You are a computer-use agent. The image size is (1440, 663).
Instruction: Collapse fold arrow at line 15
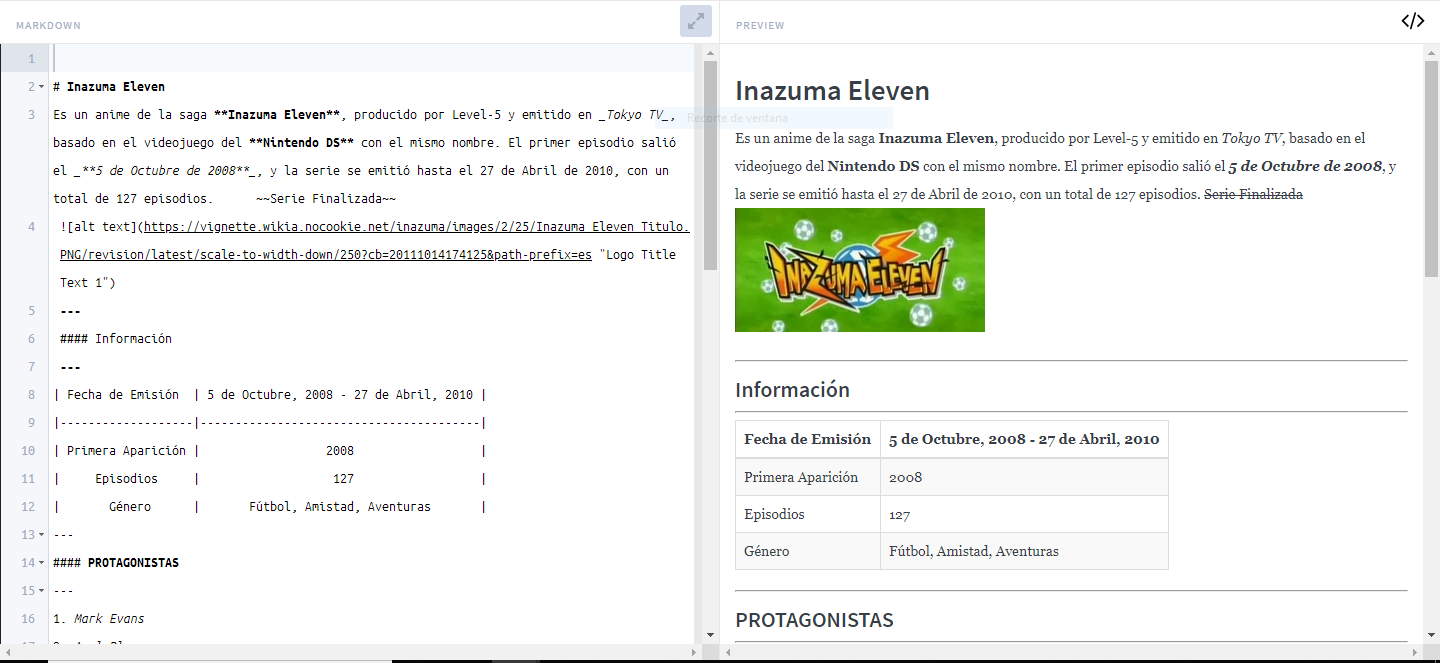(x=42, y=591)
